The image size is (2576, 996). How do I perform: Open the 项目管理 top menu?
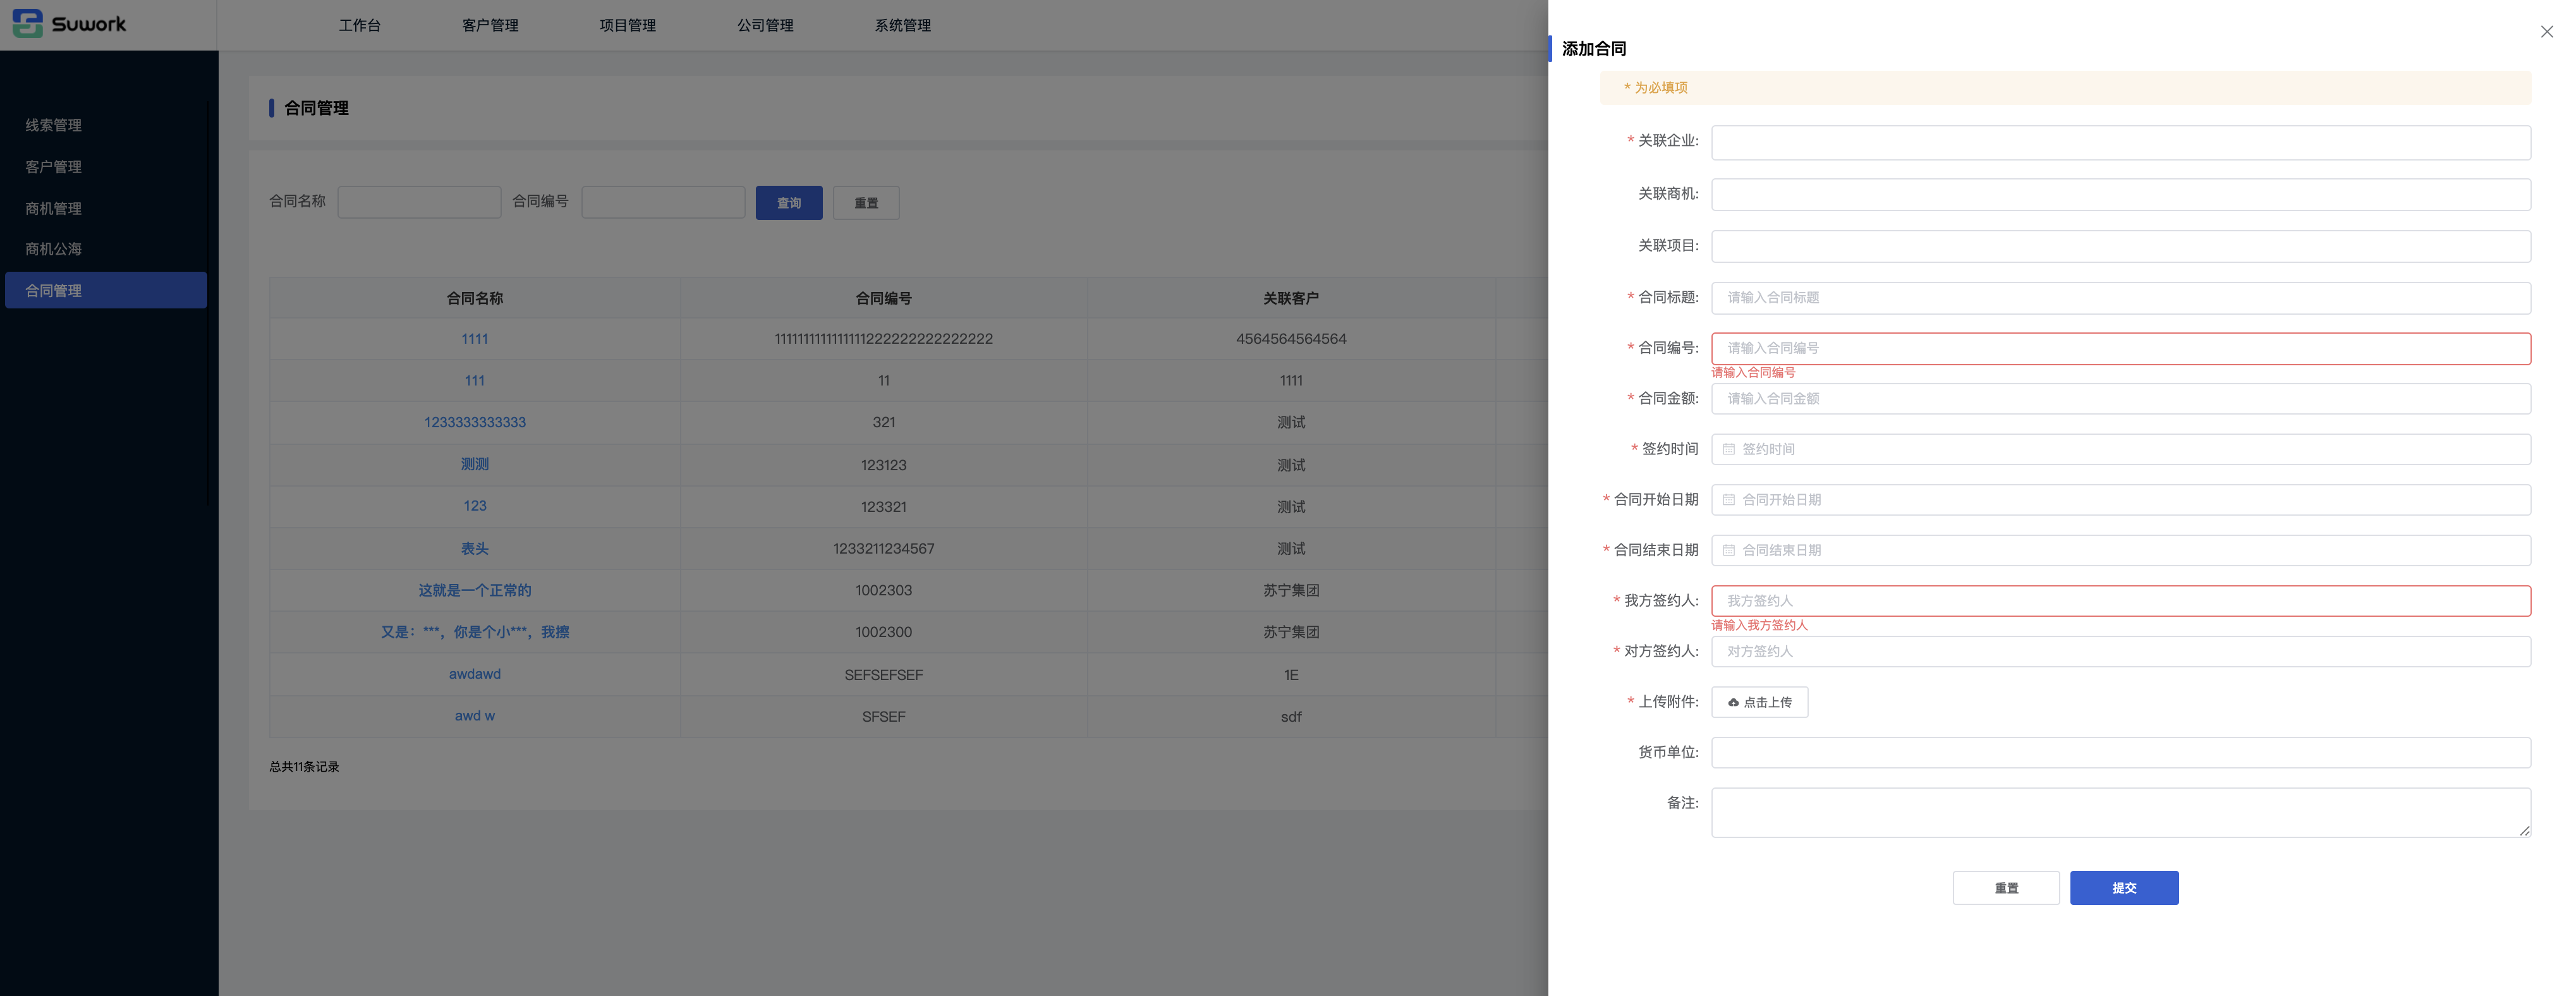pyautogui.click(x=628, y=25)
